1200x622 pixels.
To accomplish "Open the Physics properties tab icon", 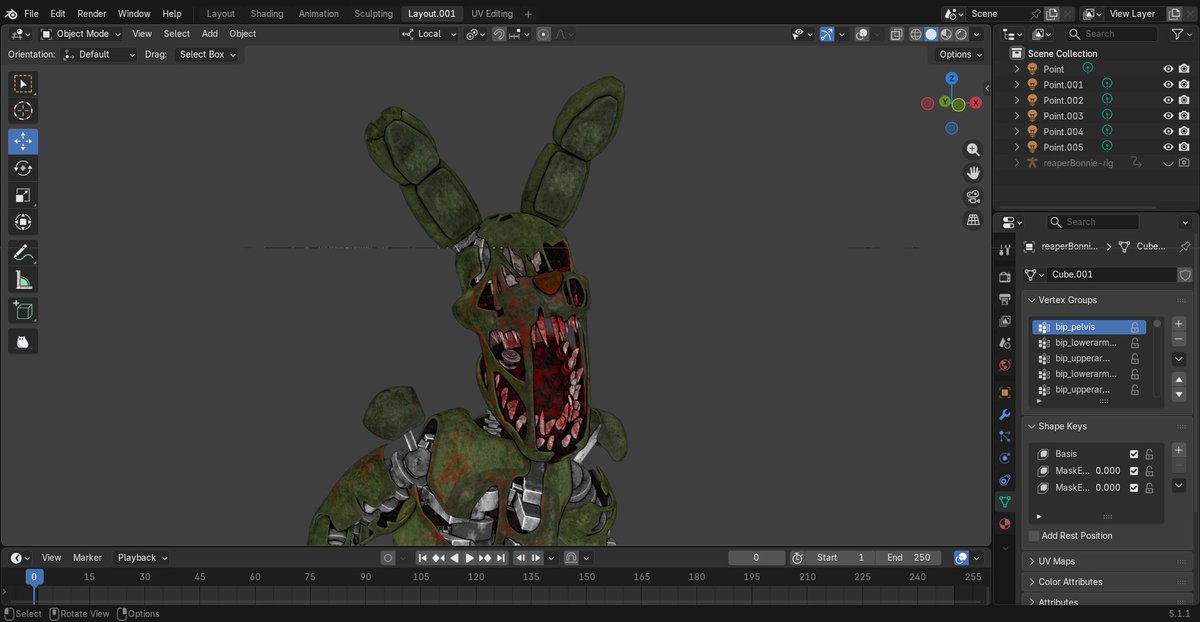I will 1005,458.
